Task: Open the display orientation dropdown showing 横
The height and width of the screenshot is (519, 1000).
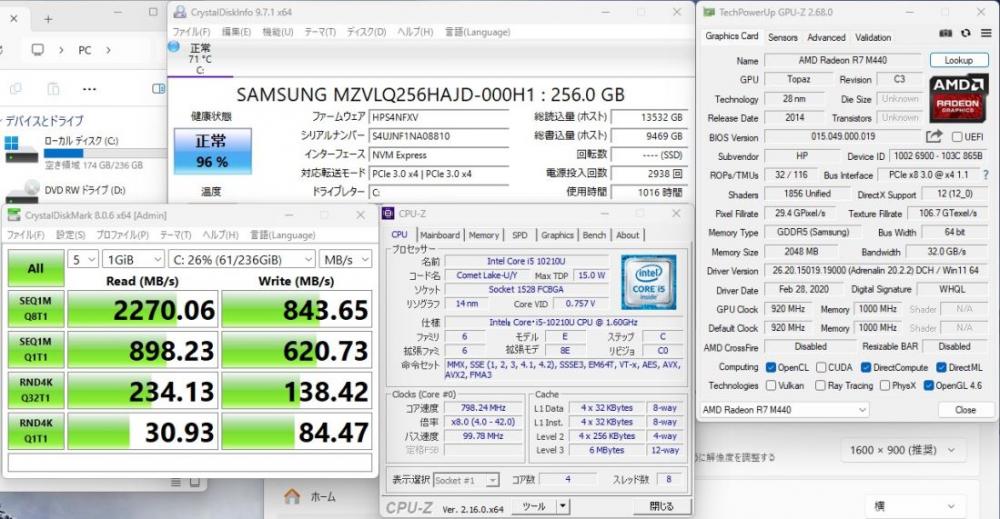Action: pos(915,506)
